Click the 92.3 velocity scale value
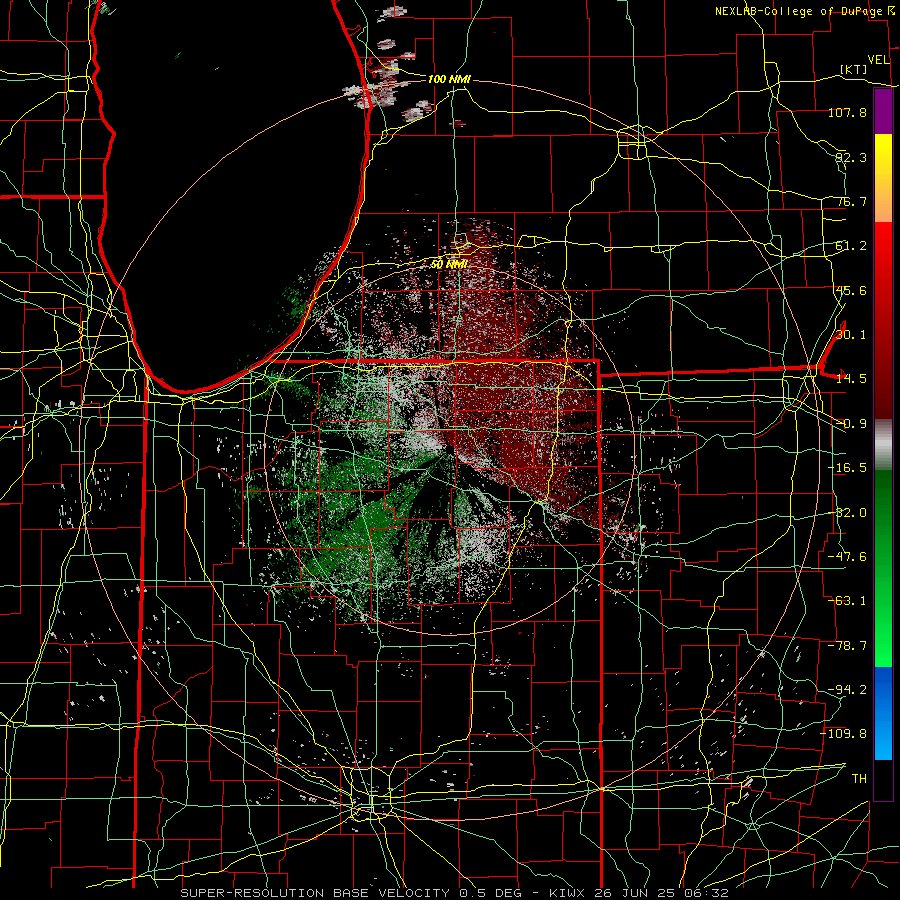Image resolution: width=900 pixels, height=900 pixels. click(x=851, y=157)
